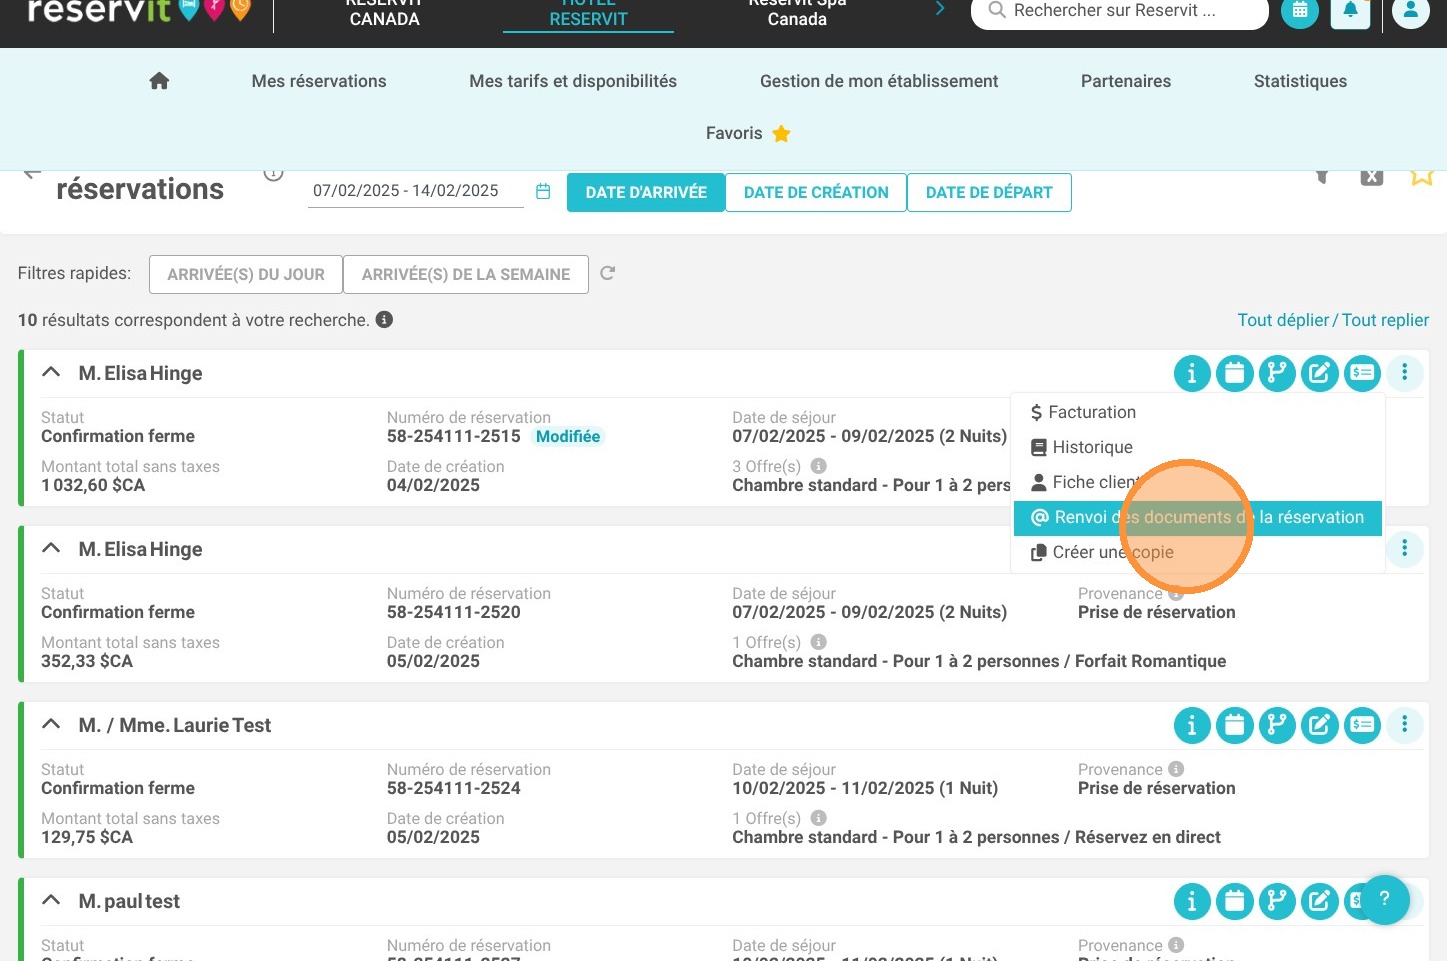The height and width of the screenshot is (961, 1447).
Task: Click branch icon on reservation 58-254111-2515
Action: (x=1277, y=373)
